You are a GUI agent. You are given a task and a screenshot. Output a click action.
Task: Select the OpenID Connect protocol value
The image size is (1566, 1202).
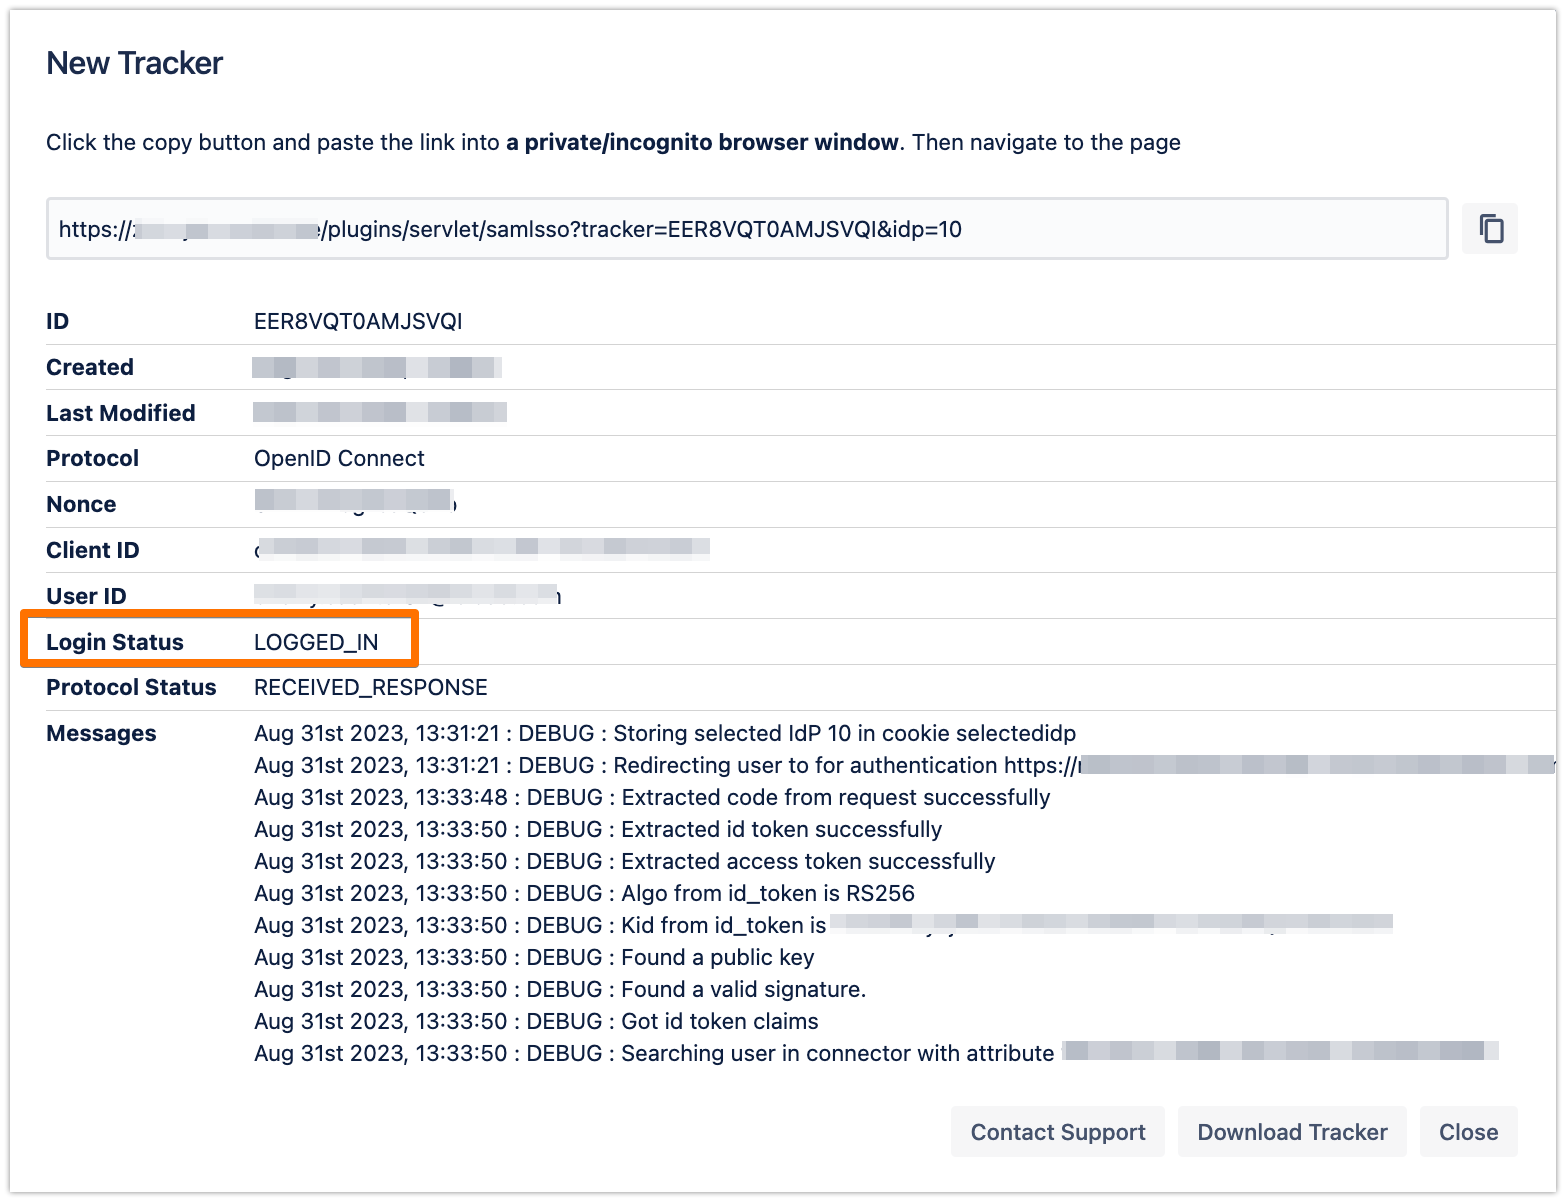point(339,458)
